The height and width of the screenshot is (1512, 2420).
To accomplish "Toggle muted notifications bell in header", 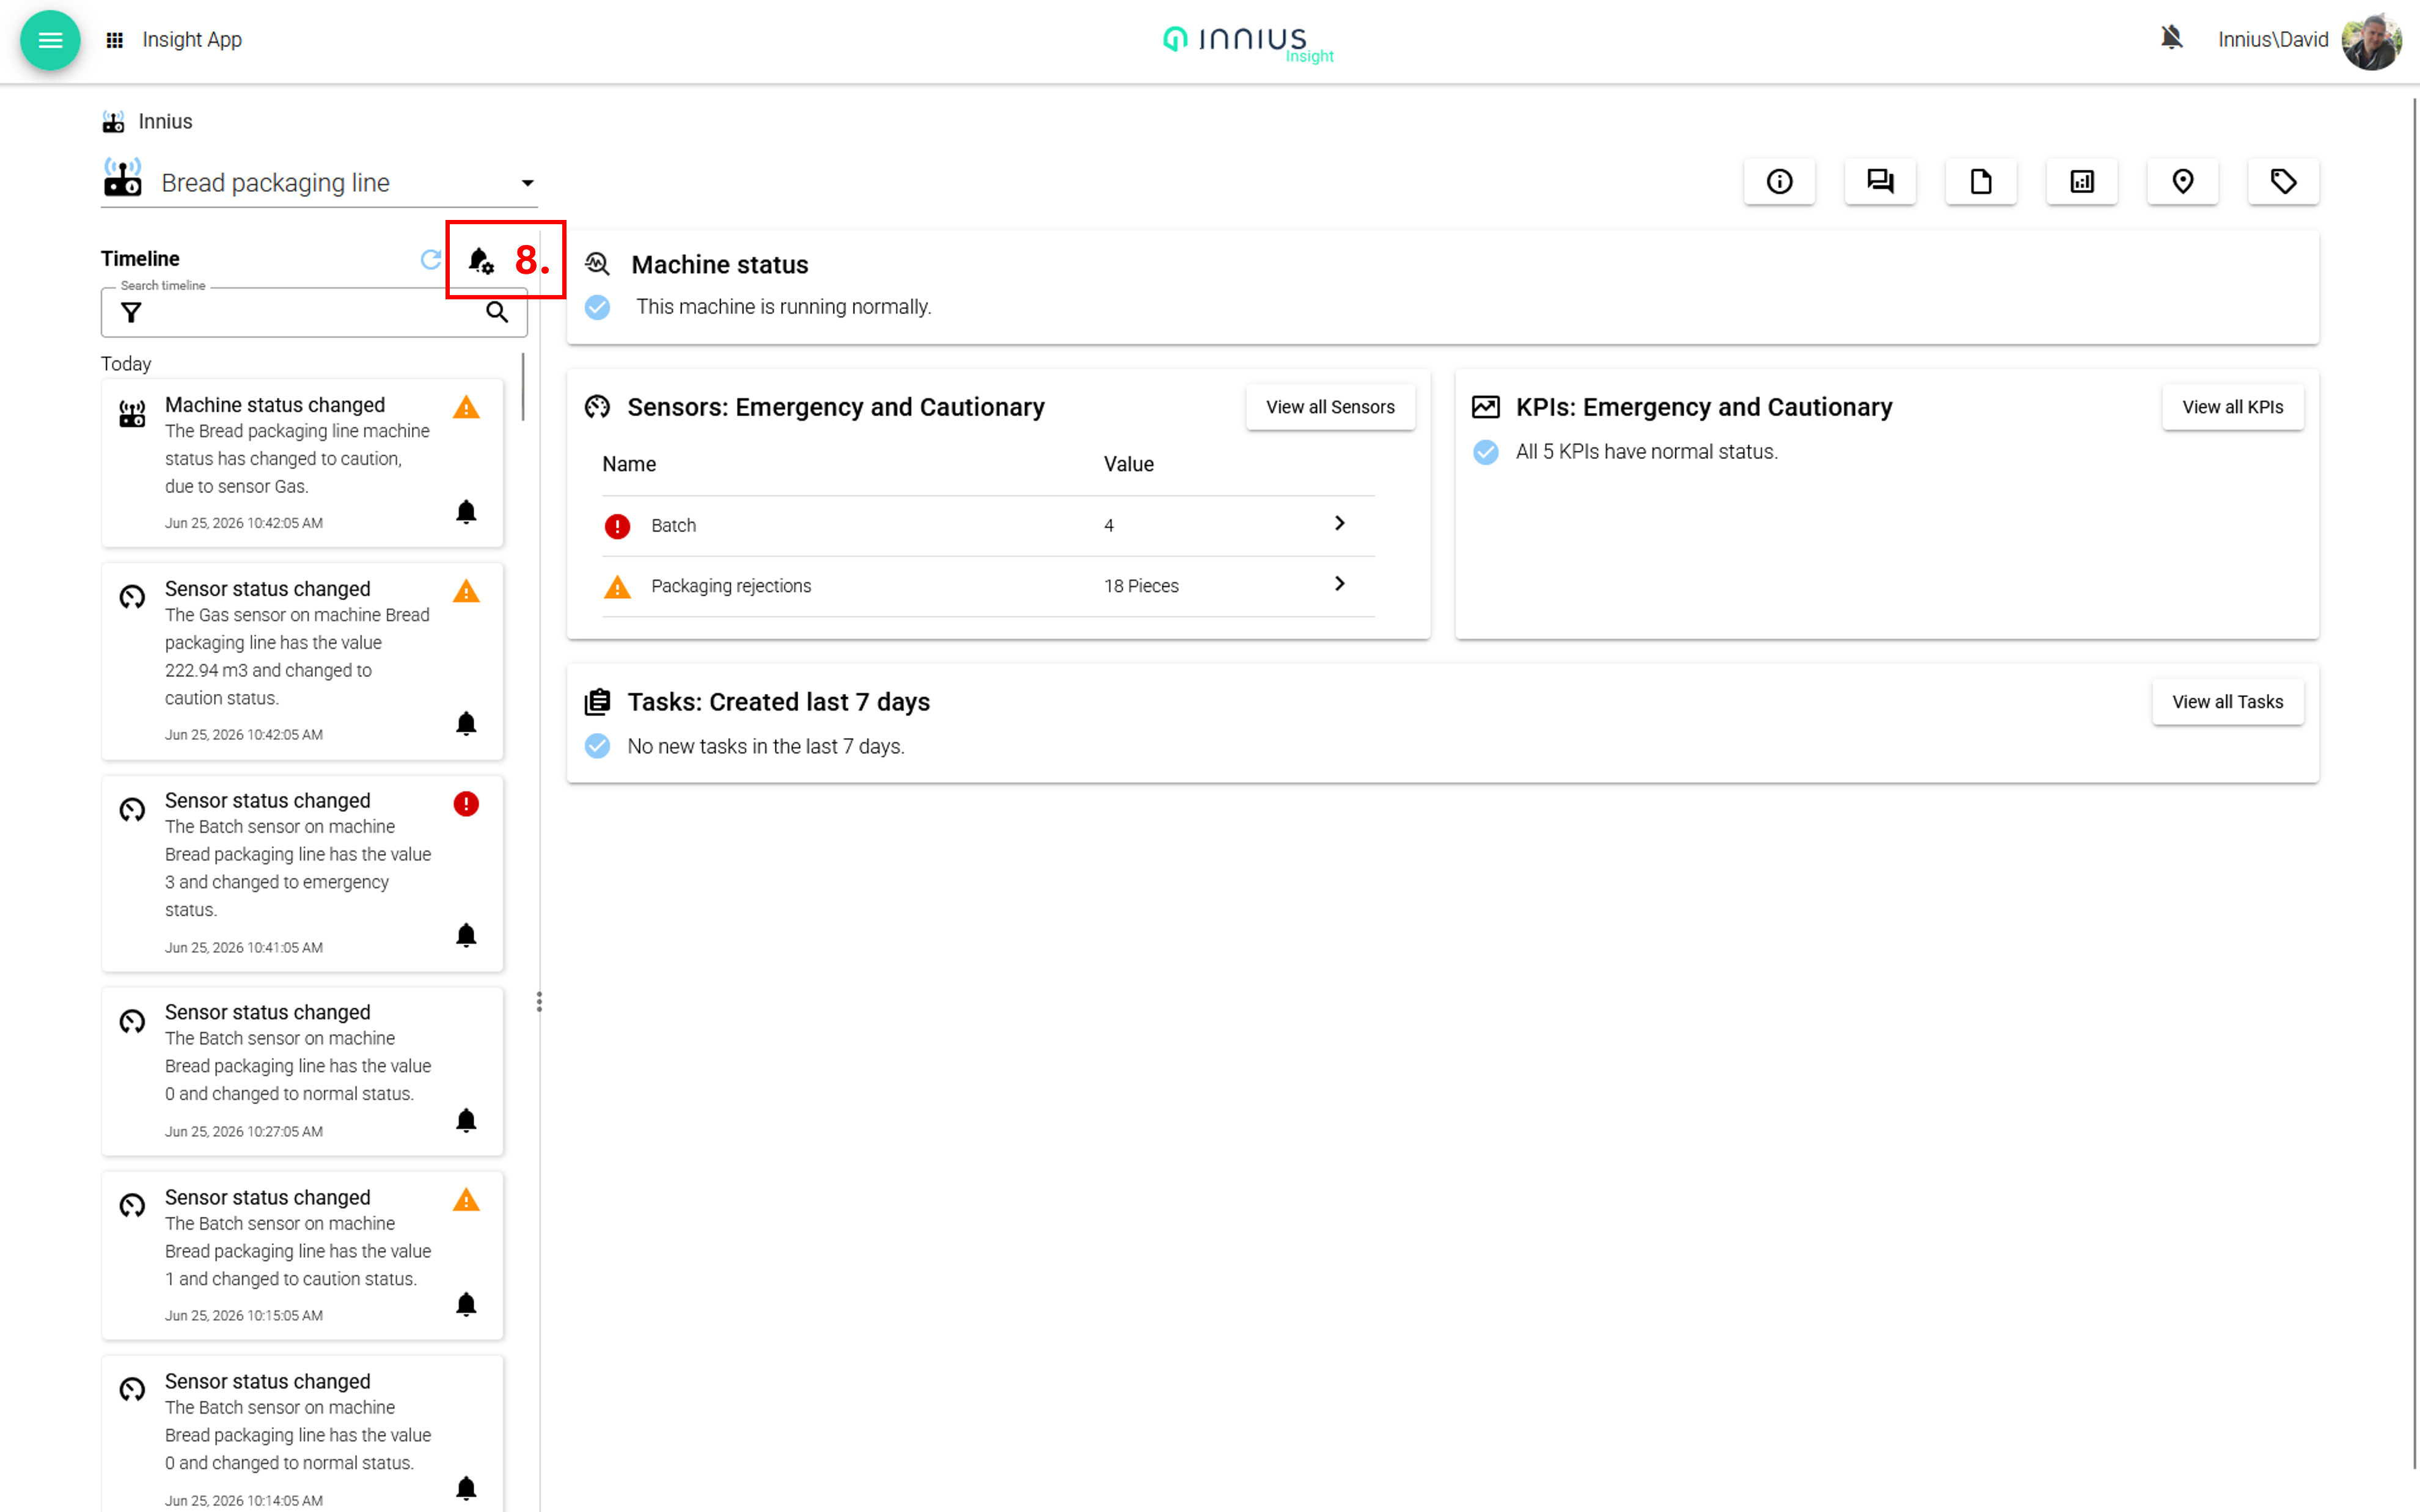I will 2171,39.
